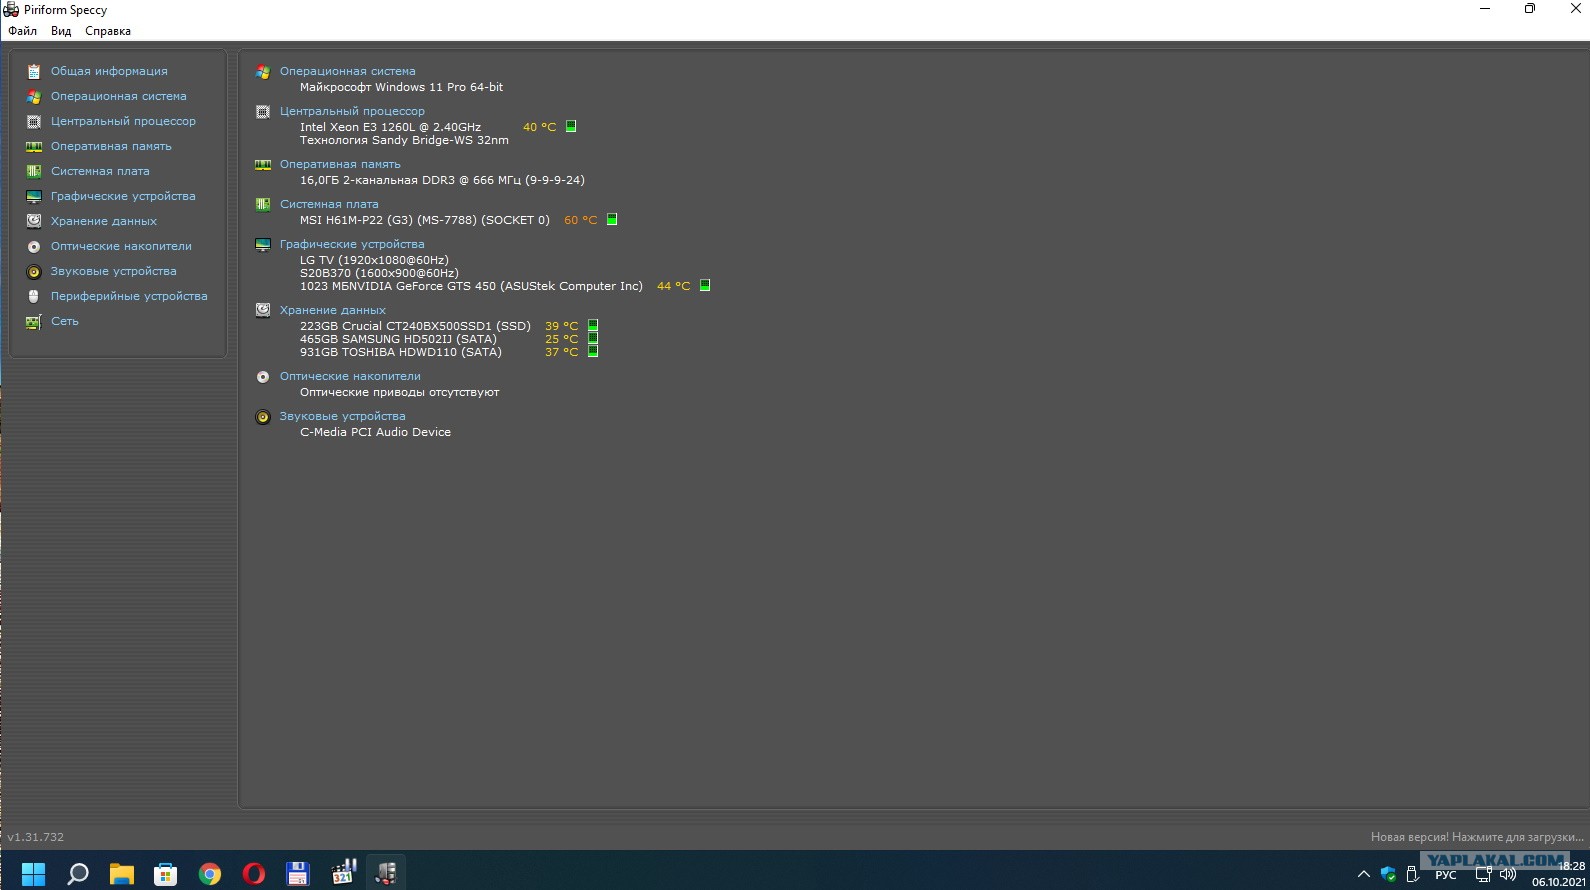This screenshot has height=890, width=1590.
Task: Click the 16,0ГБ 2-канальная DDR3 memory line
Action: tap(442, 180)
